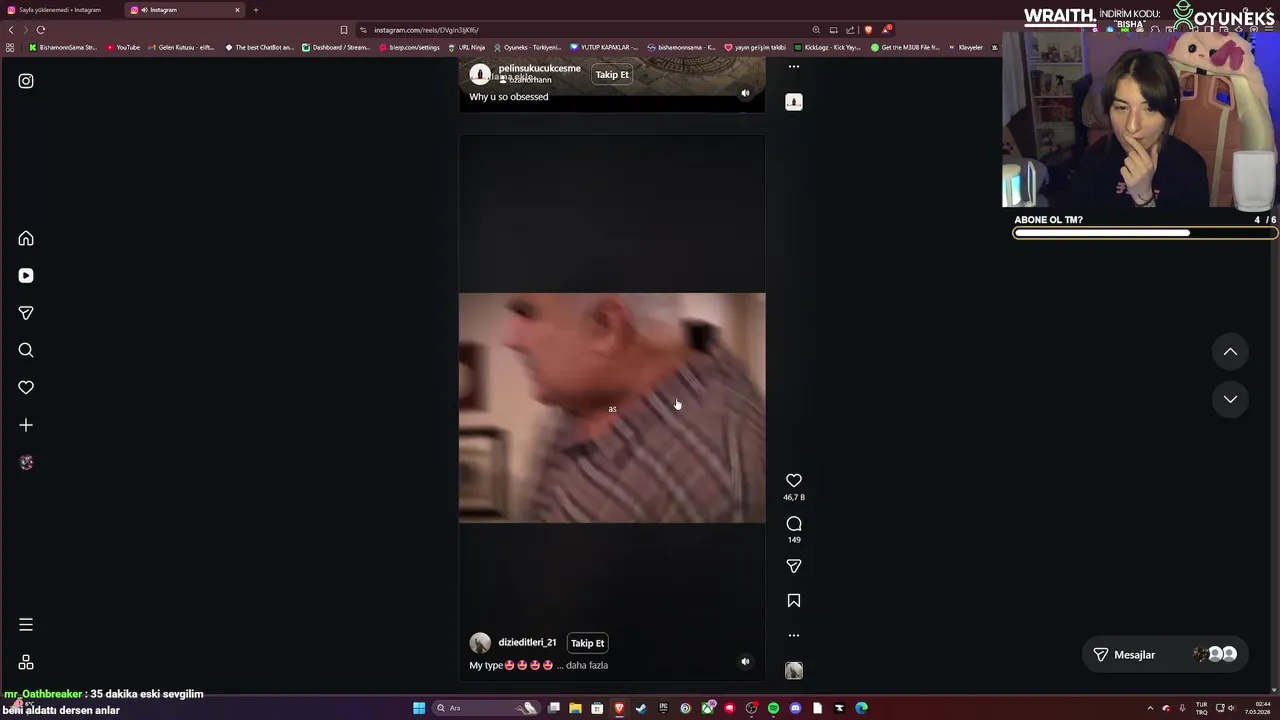Viewport: 1280px width, 720px height.
Task: Open Microsoft Edge from the taskbar
Action: point(861,708)
